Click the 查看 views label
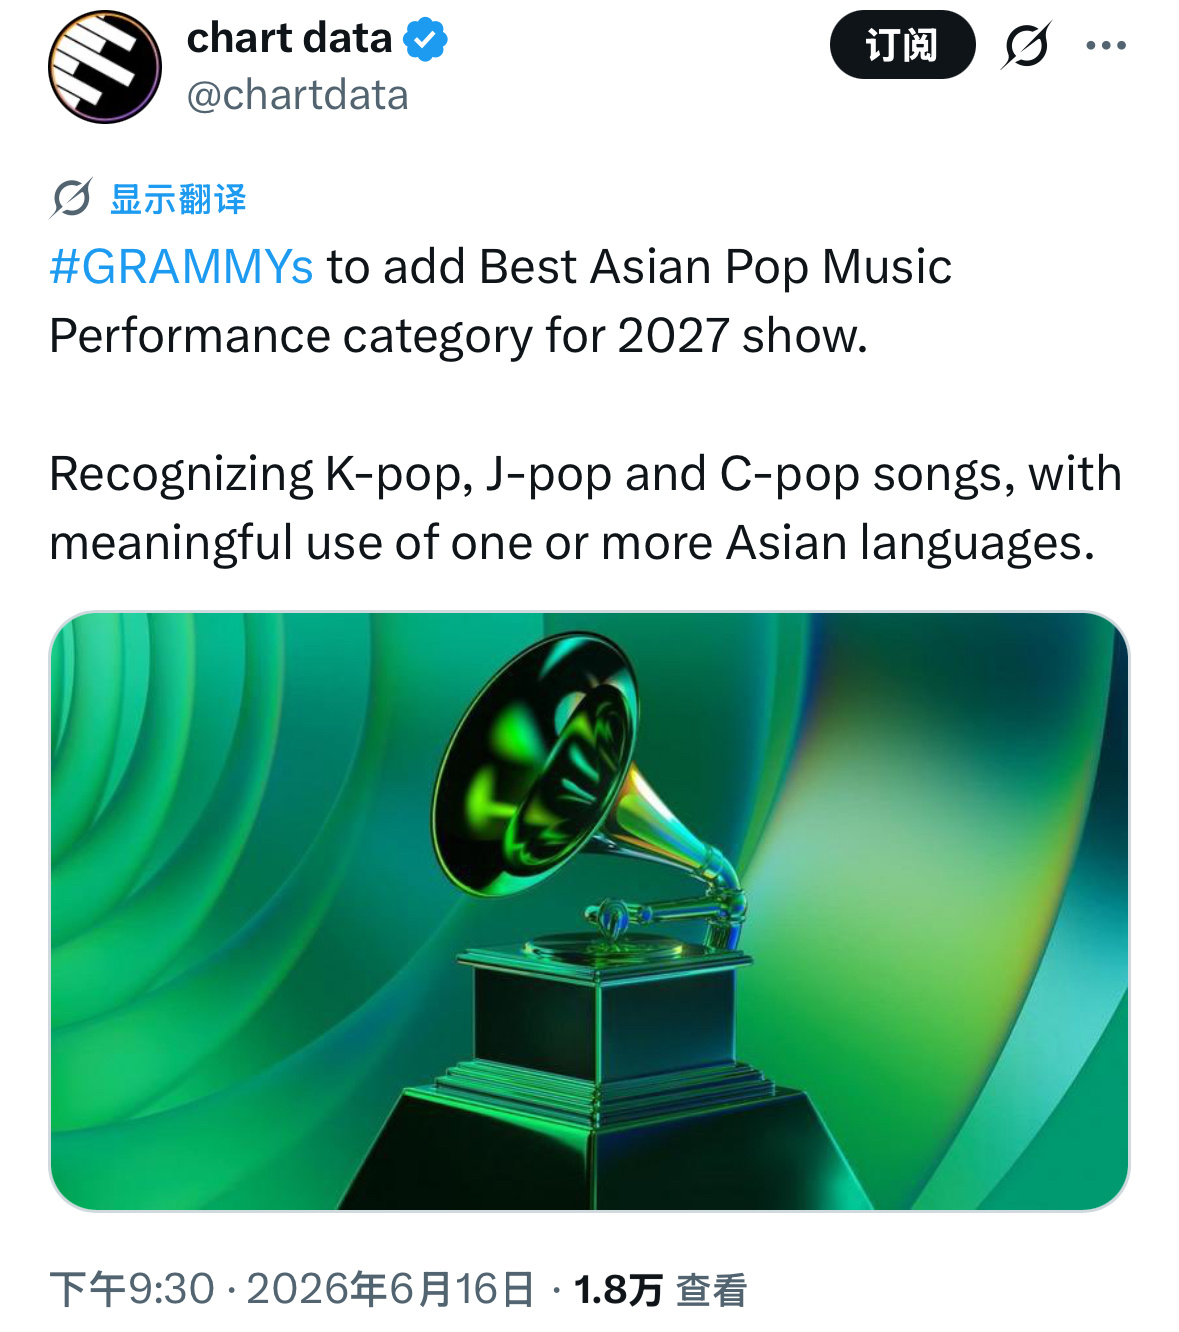This screenshot has width=1179, height=1332. coord(711,1290)
